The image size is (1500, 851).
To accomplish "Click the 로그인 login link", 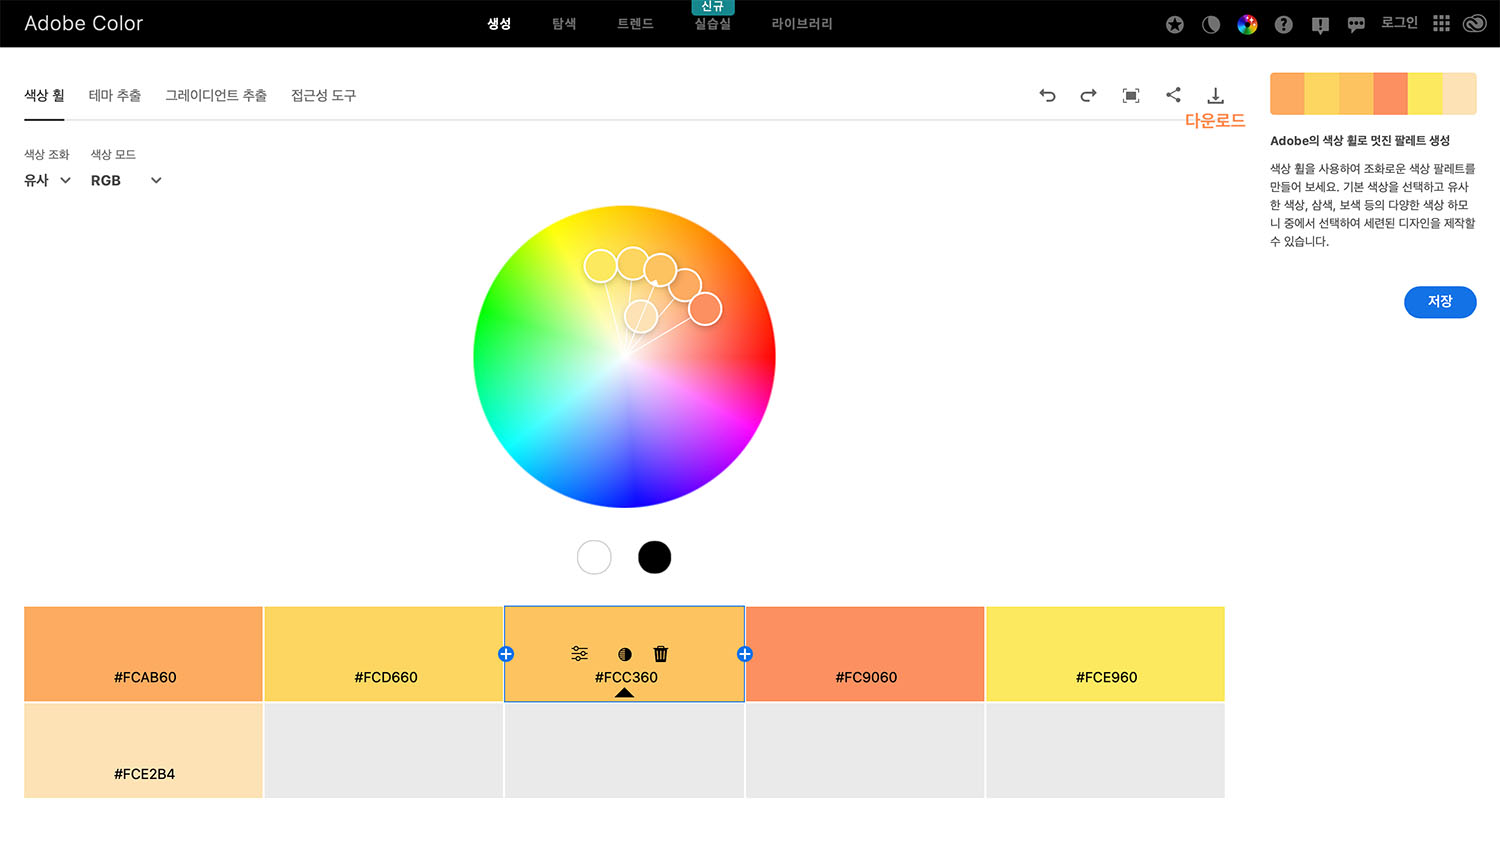I will [x=1399, y=23].
